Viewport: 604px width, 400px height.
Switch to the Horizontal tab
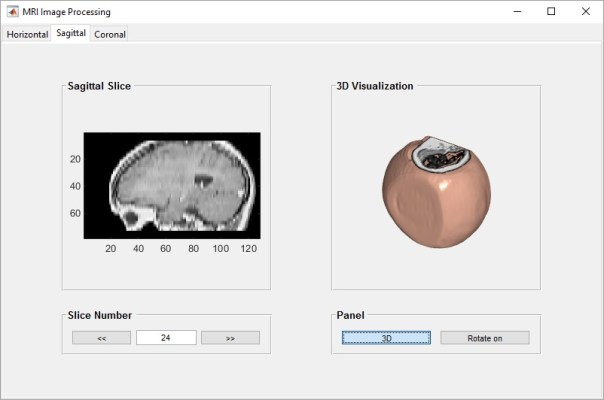(27, 34)
